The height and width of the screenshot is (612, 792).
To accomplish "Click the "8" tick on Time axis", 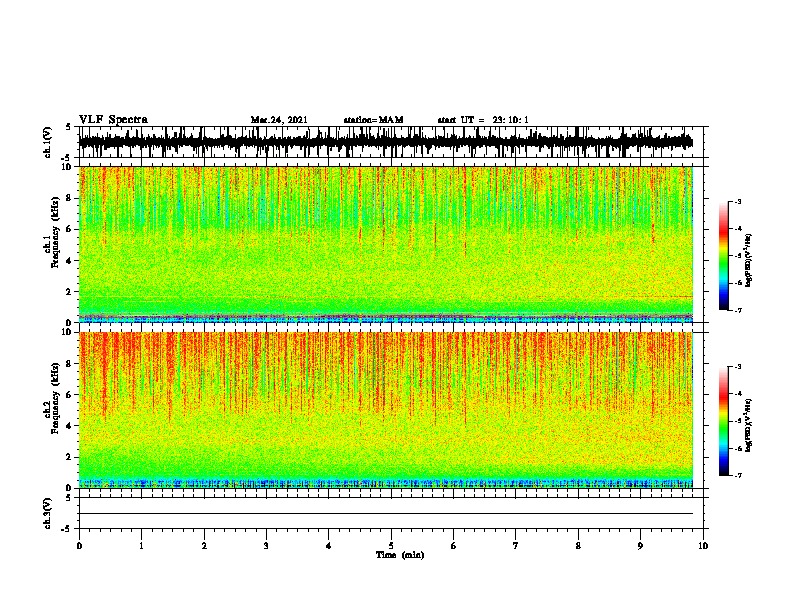I will (578, 546).
